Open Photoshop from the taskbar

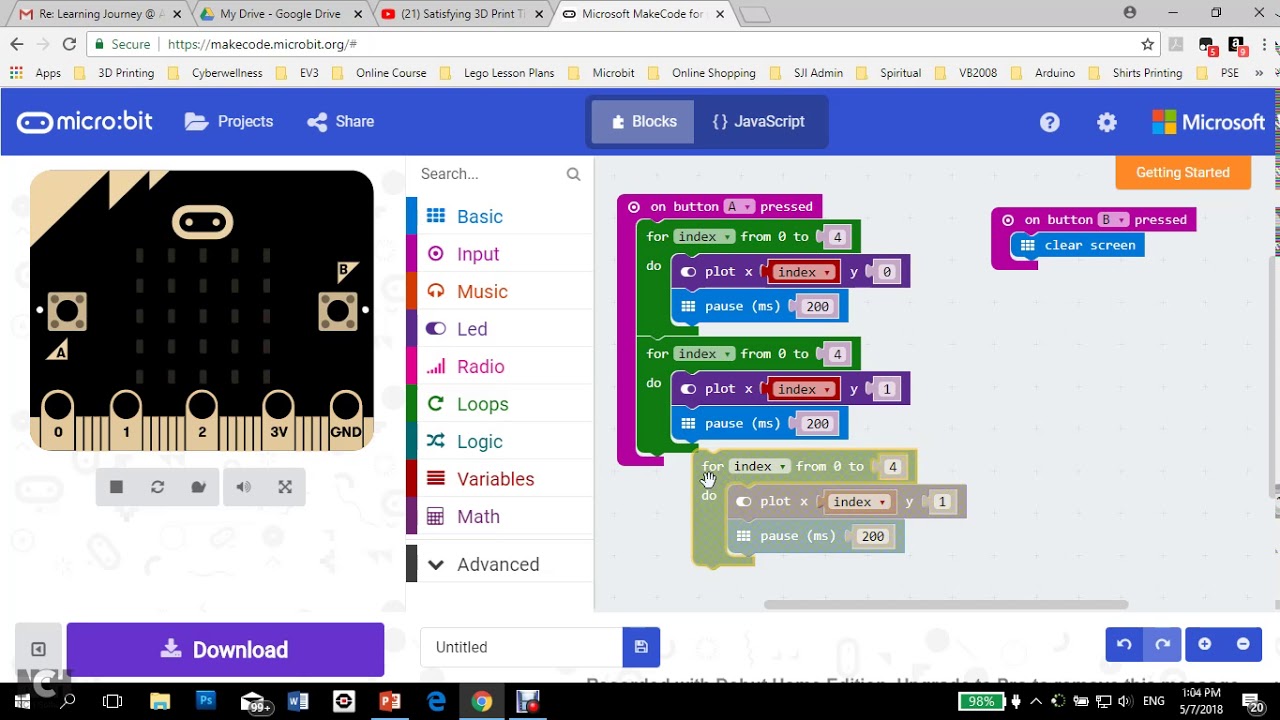(206, 702)
